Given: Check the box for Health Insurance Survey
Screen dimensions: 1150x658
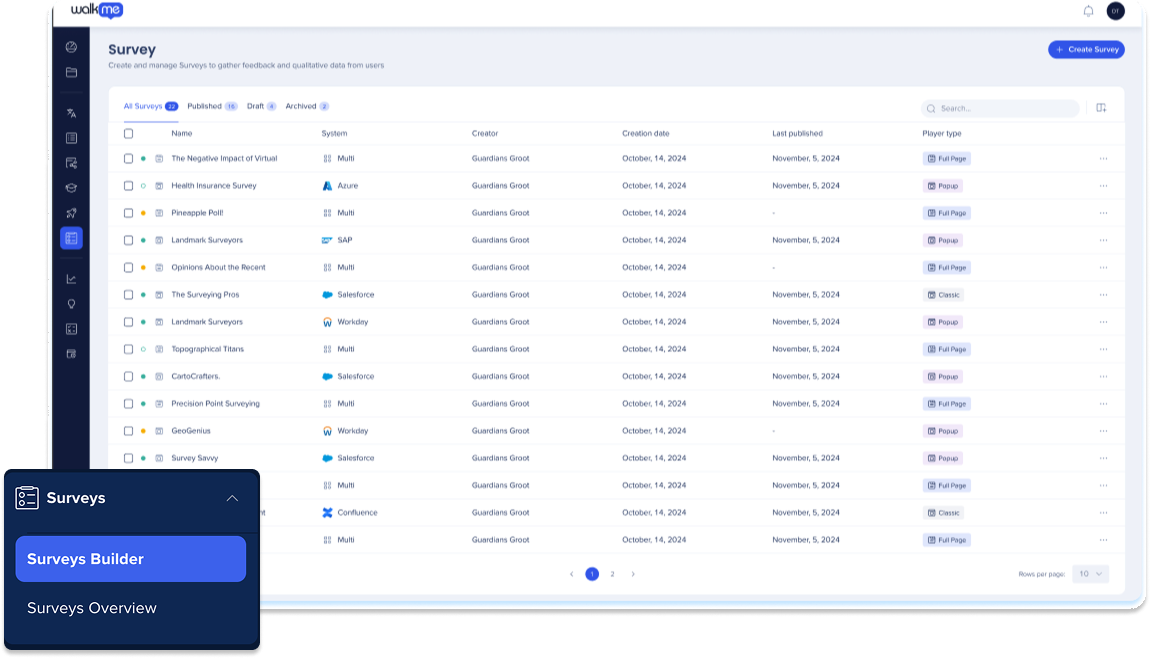Looking at the screenshot, I should [128, 186].
